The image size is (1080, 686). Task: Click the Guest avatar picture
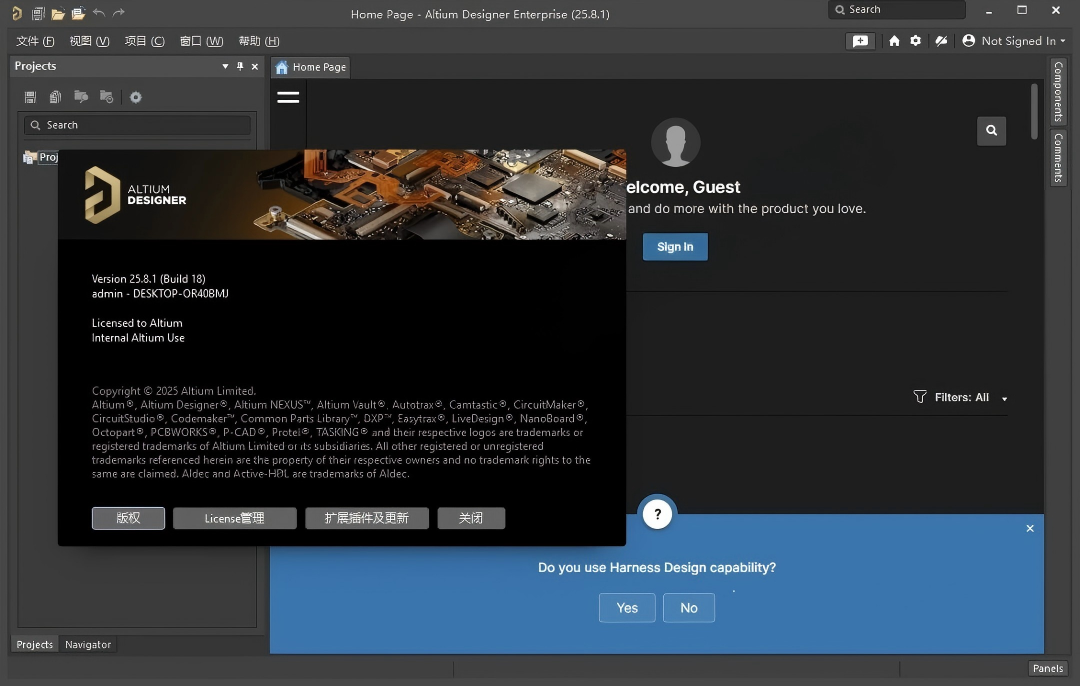676,143
